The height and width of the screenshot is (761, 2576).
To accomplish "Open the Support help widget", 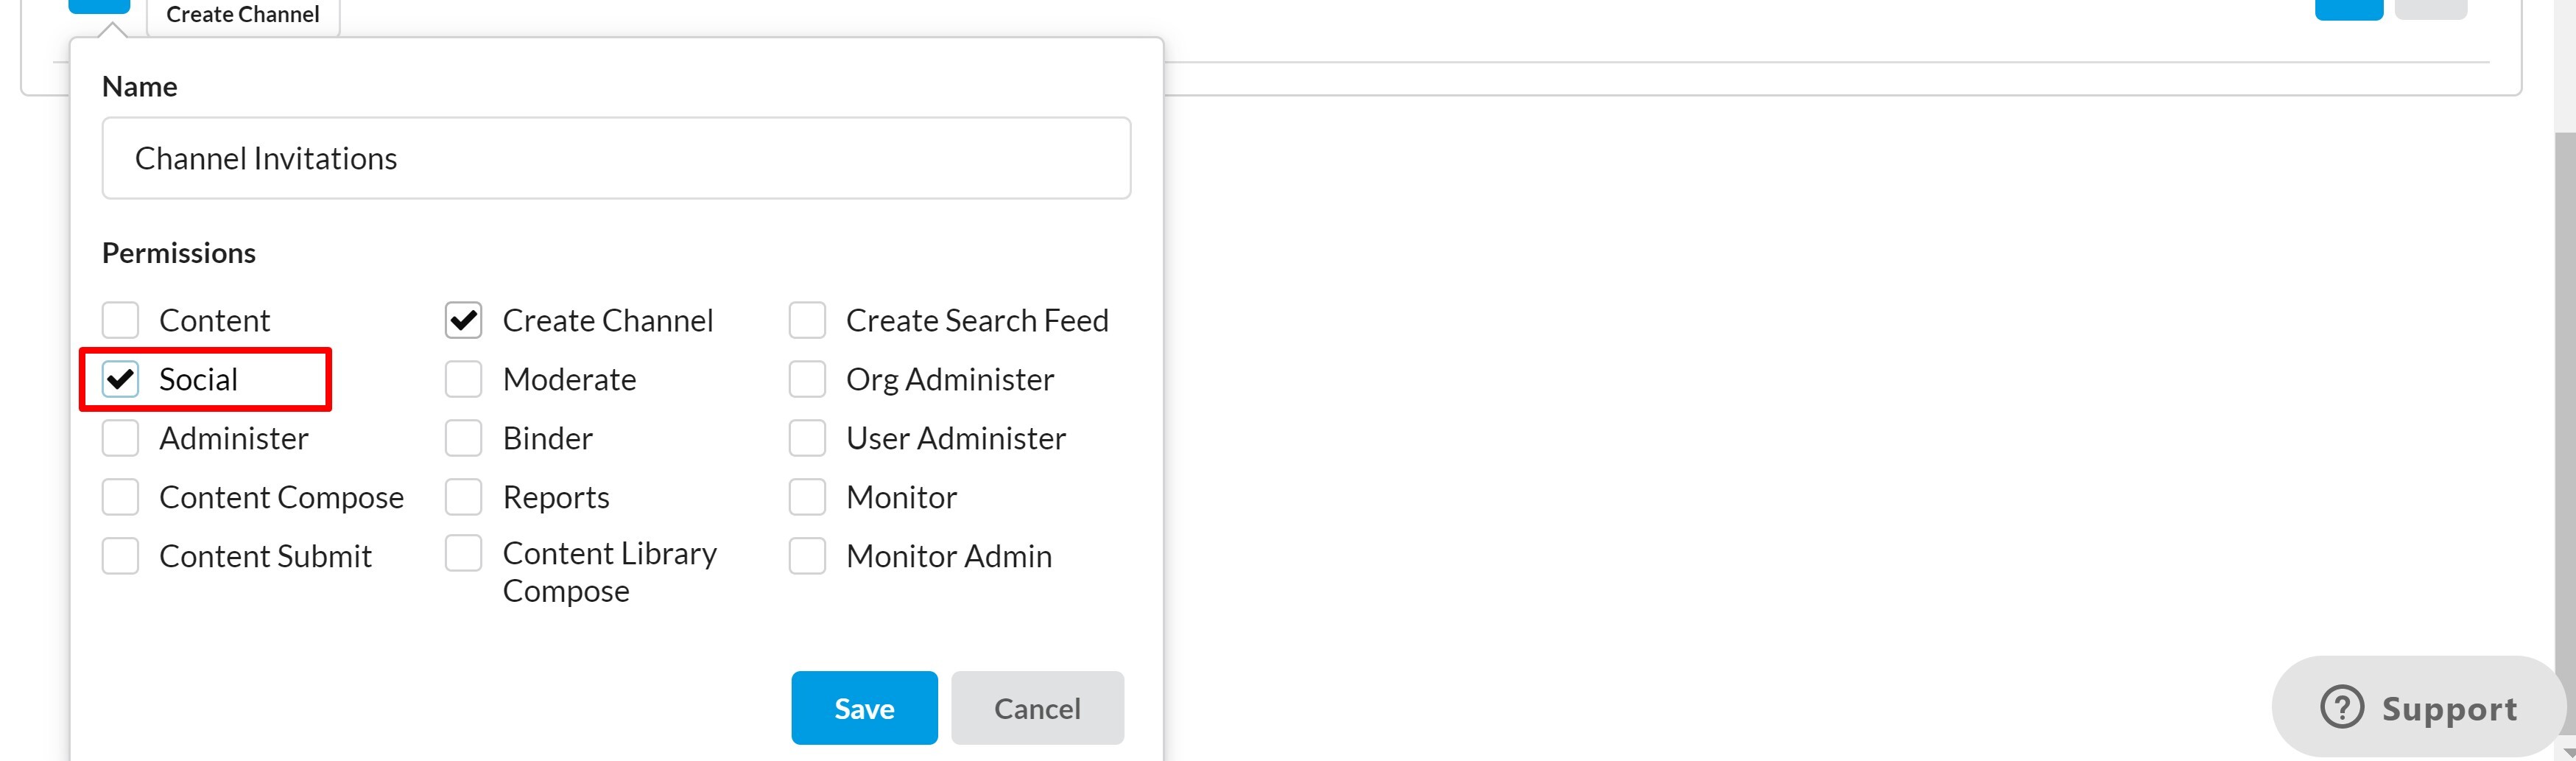I will coord(2418,707).
